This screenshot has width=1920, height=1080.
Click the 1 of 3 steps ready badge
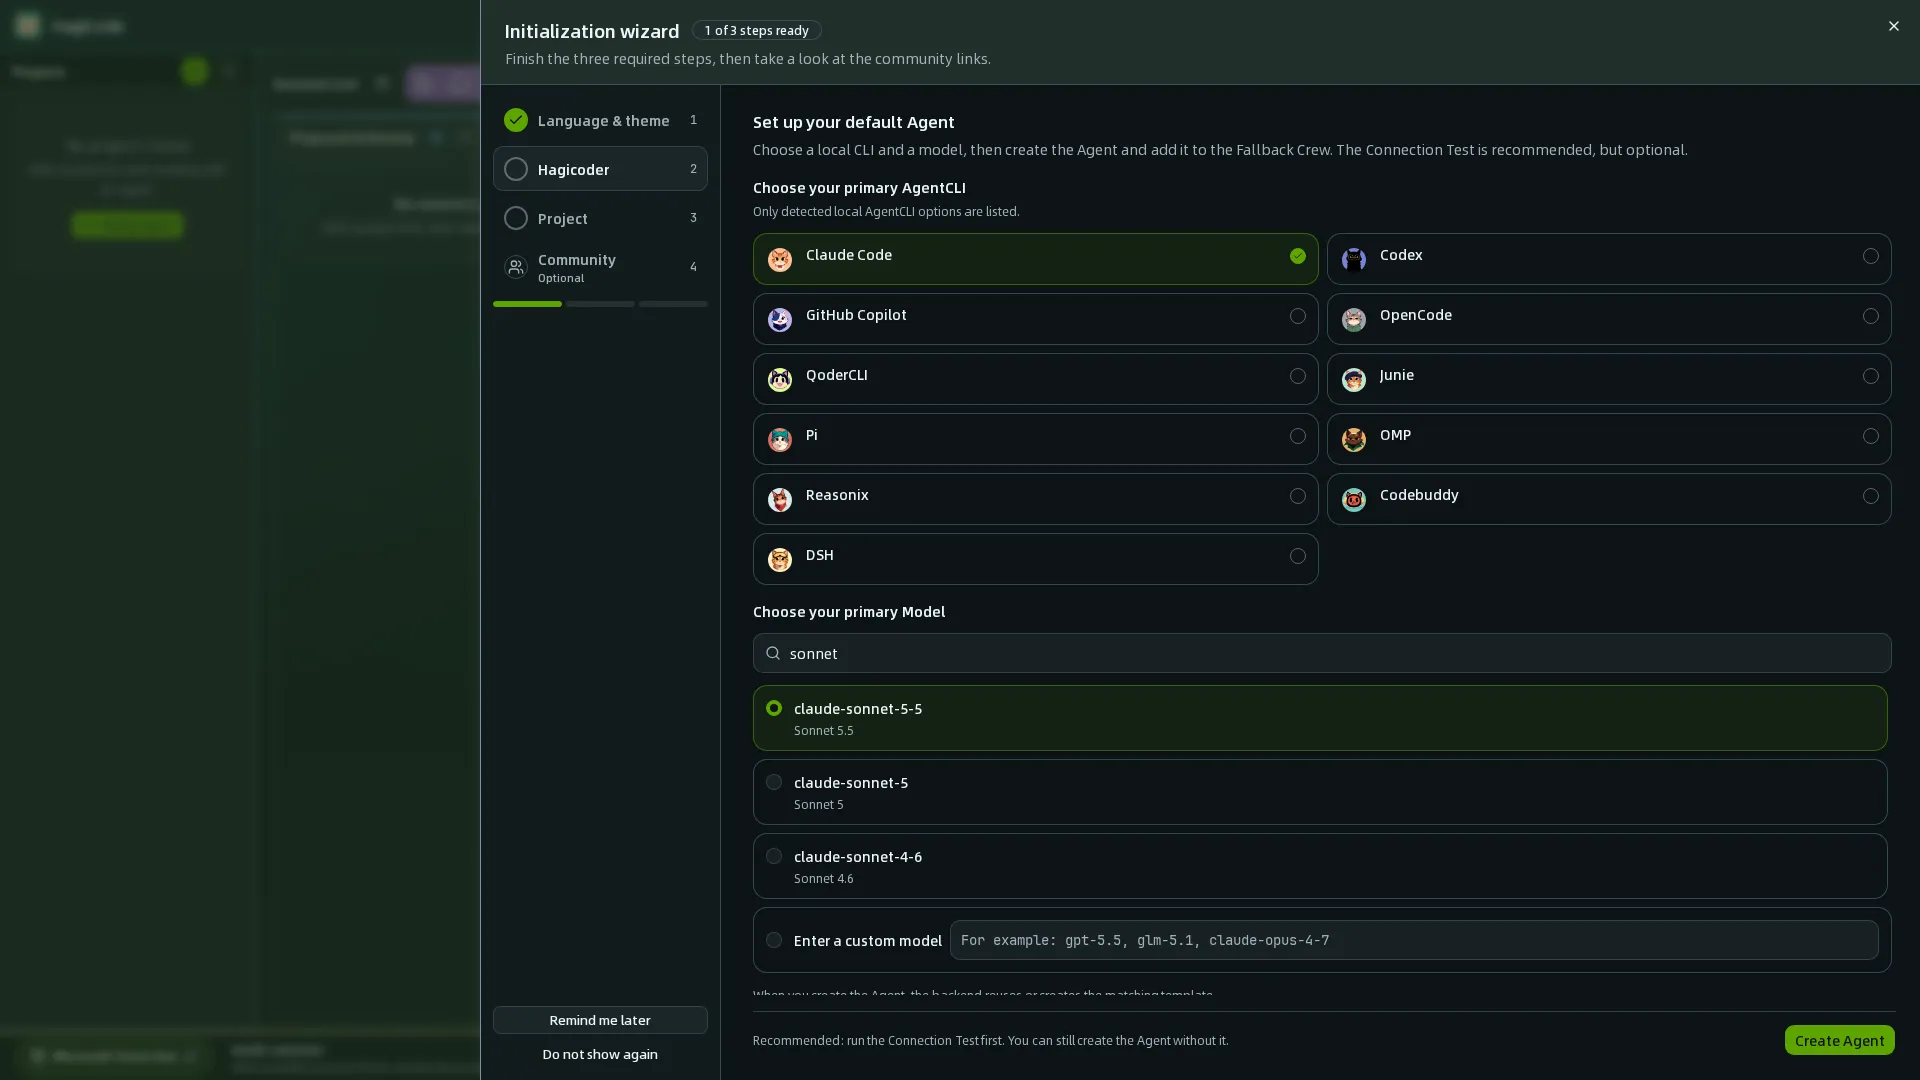coord(756,30)
